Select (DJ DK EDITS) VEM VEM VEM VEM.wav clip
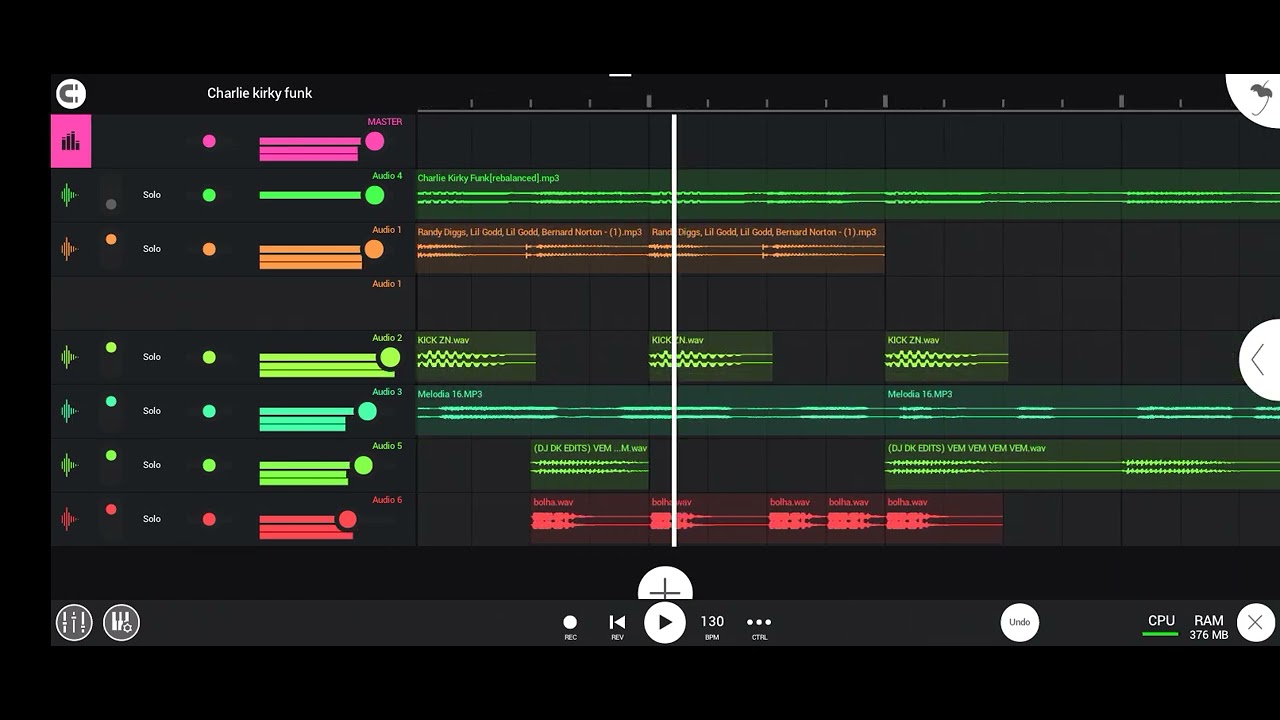The width and height of the screenshot is (1280, 720). click(1082, 465)
